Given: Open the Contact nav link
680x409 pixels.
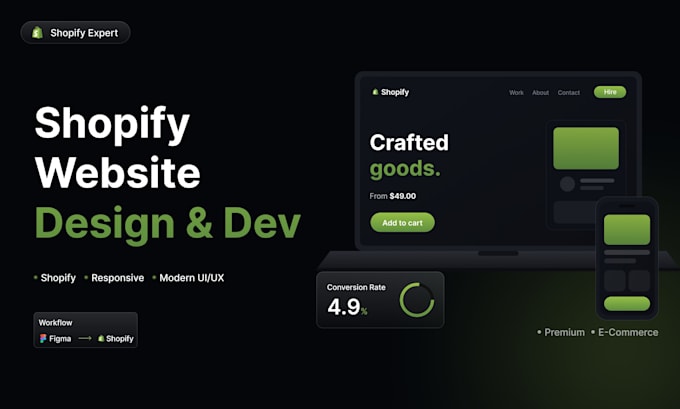Looking at the screenshot, I should 569,92.
